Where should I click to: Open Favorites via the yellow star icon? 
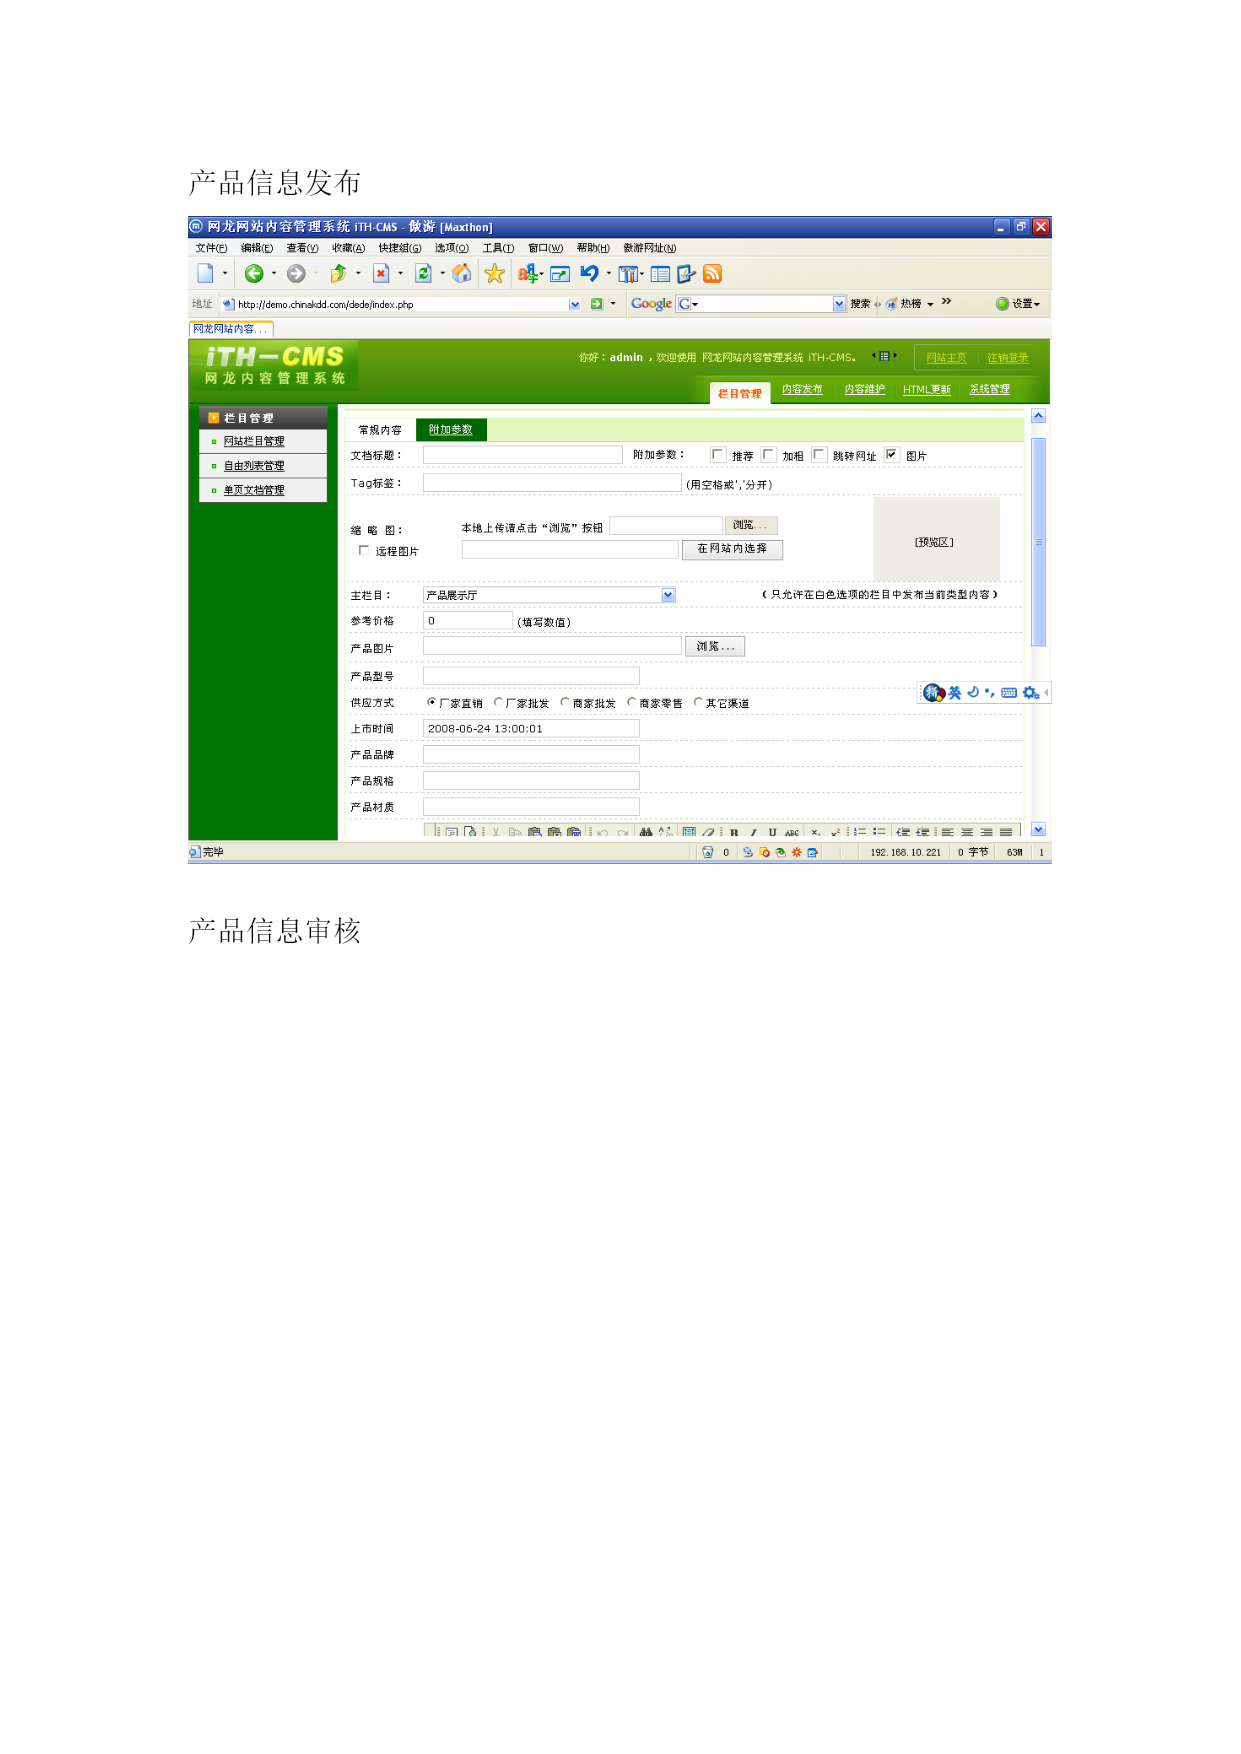click(x=494, y=273)
